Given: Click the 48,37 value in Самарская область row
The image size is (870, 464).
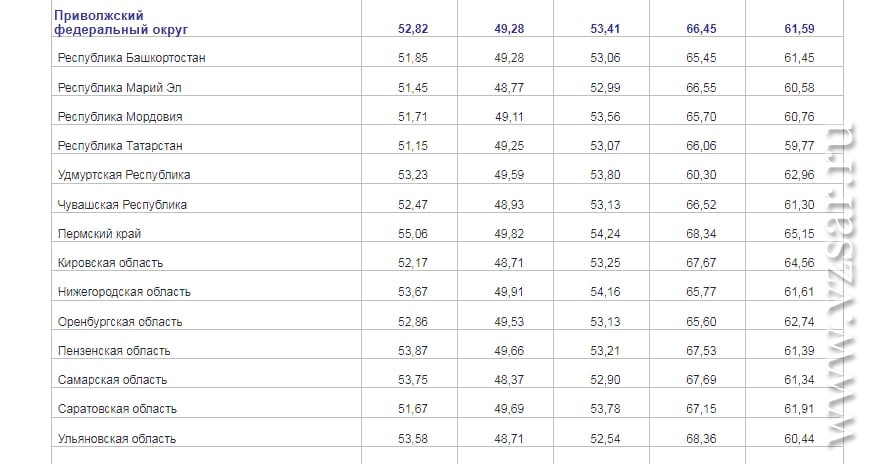Looking at the screenshot, I should (509, 380).
